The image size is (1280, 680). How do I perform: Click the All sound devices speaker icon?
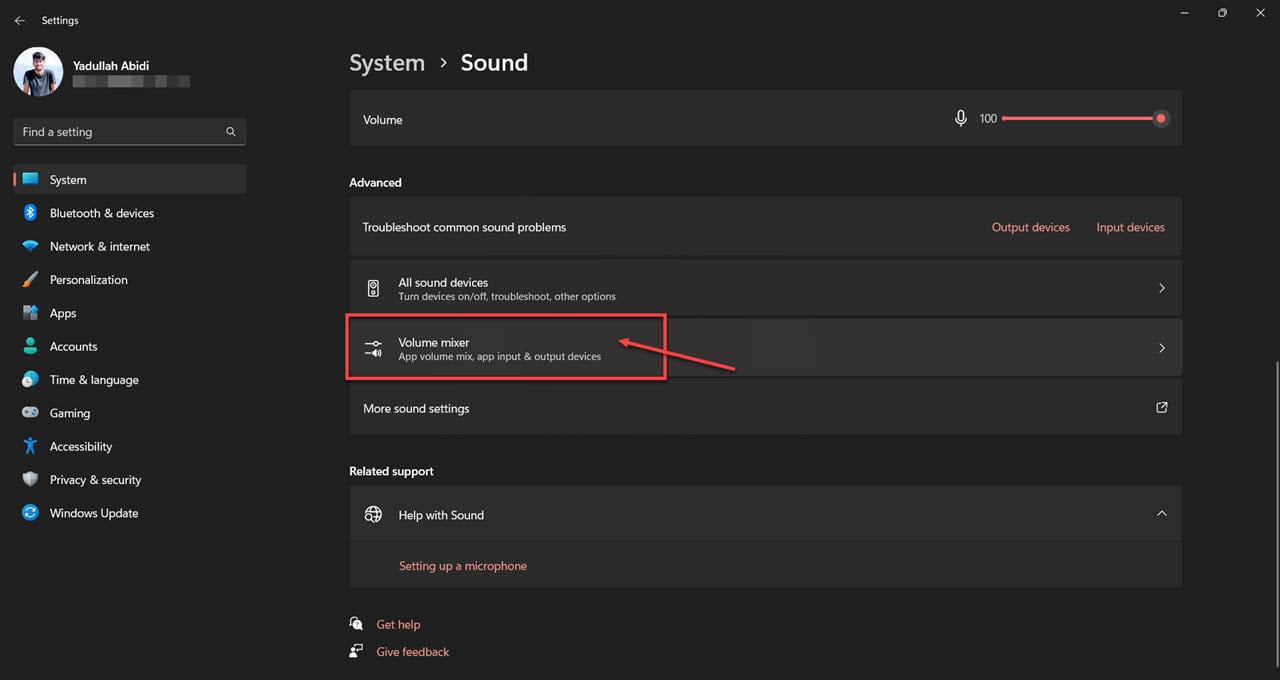[x=373, y=288]
